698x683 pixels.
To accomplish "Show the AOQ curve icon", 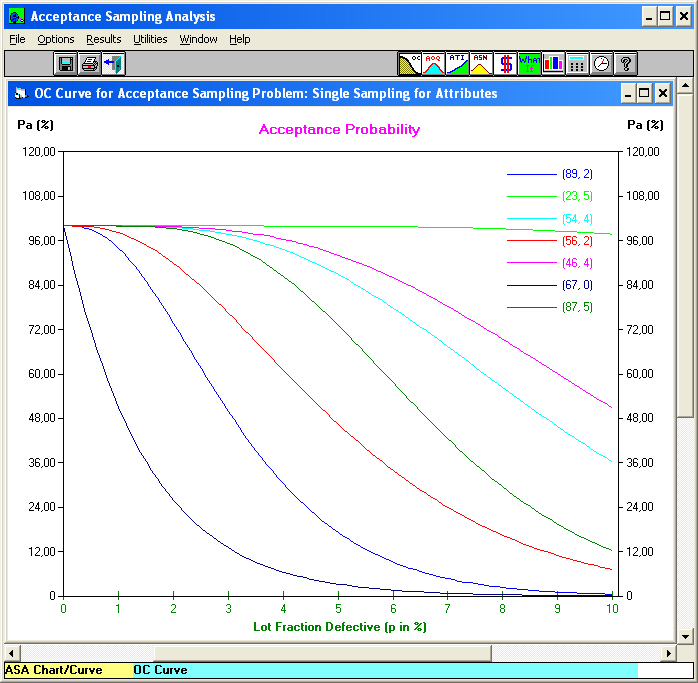I will [x=433, y=64].
